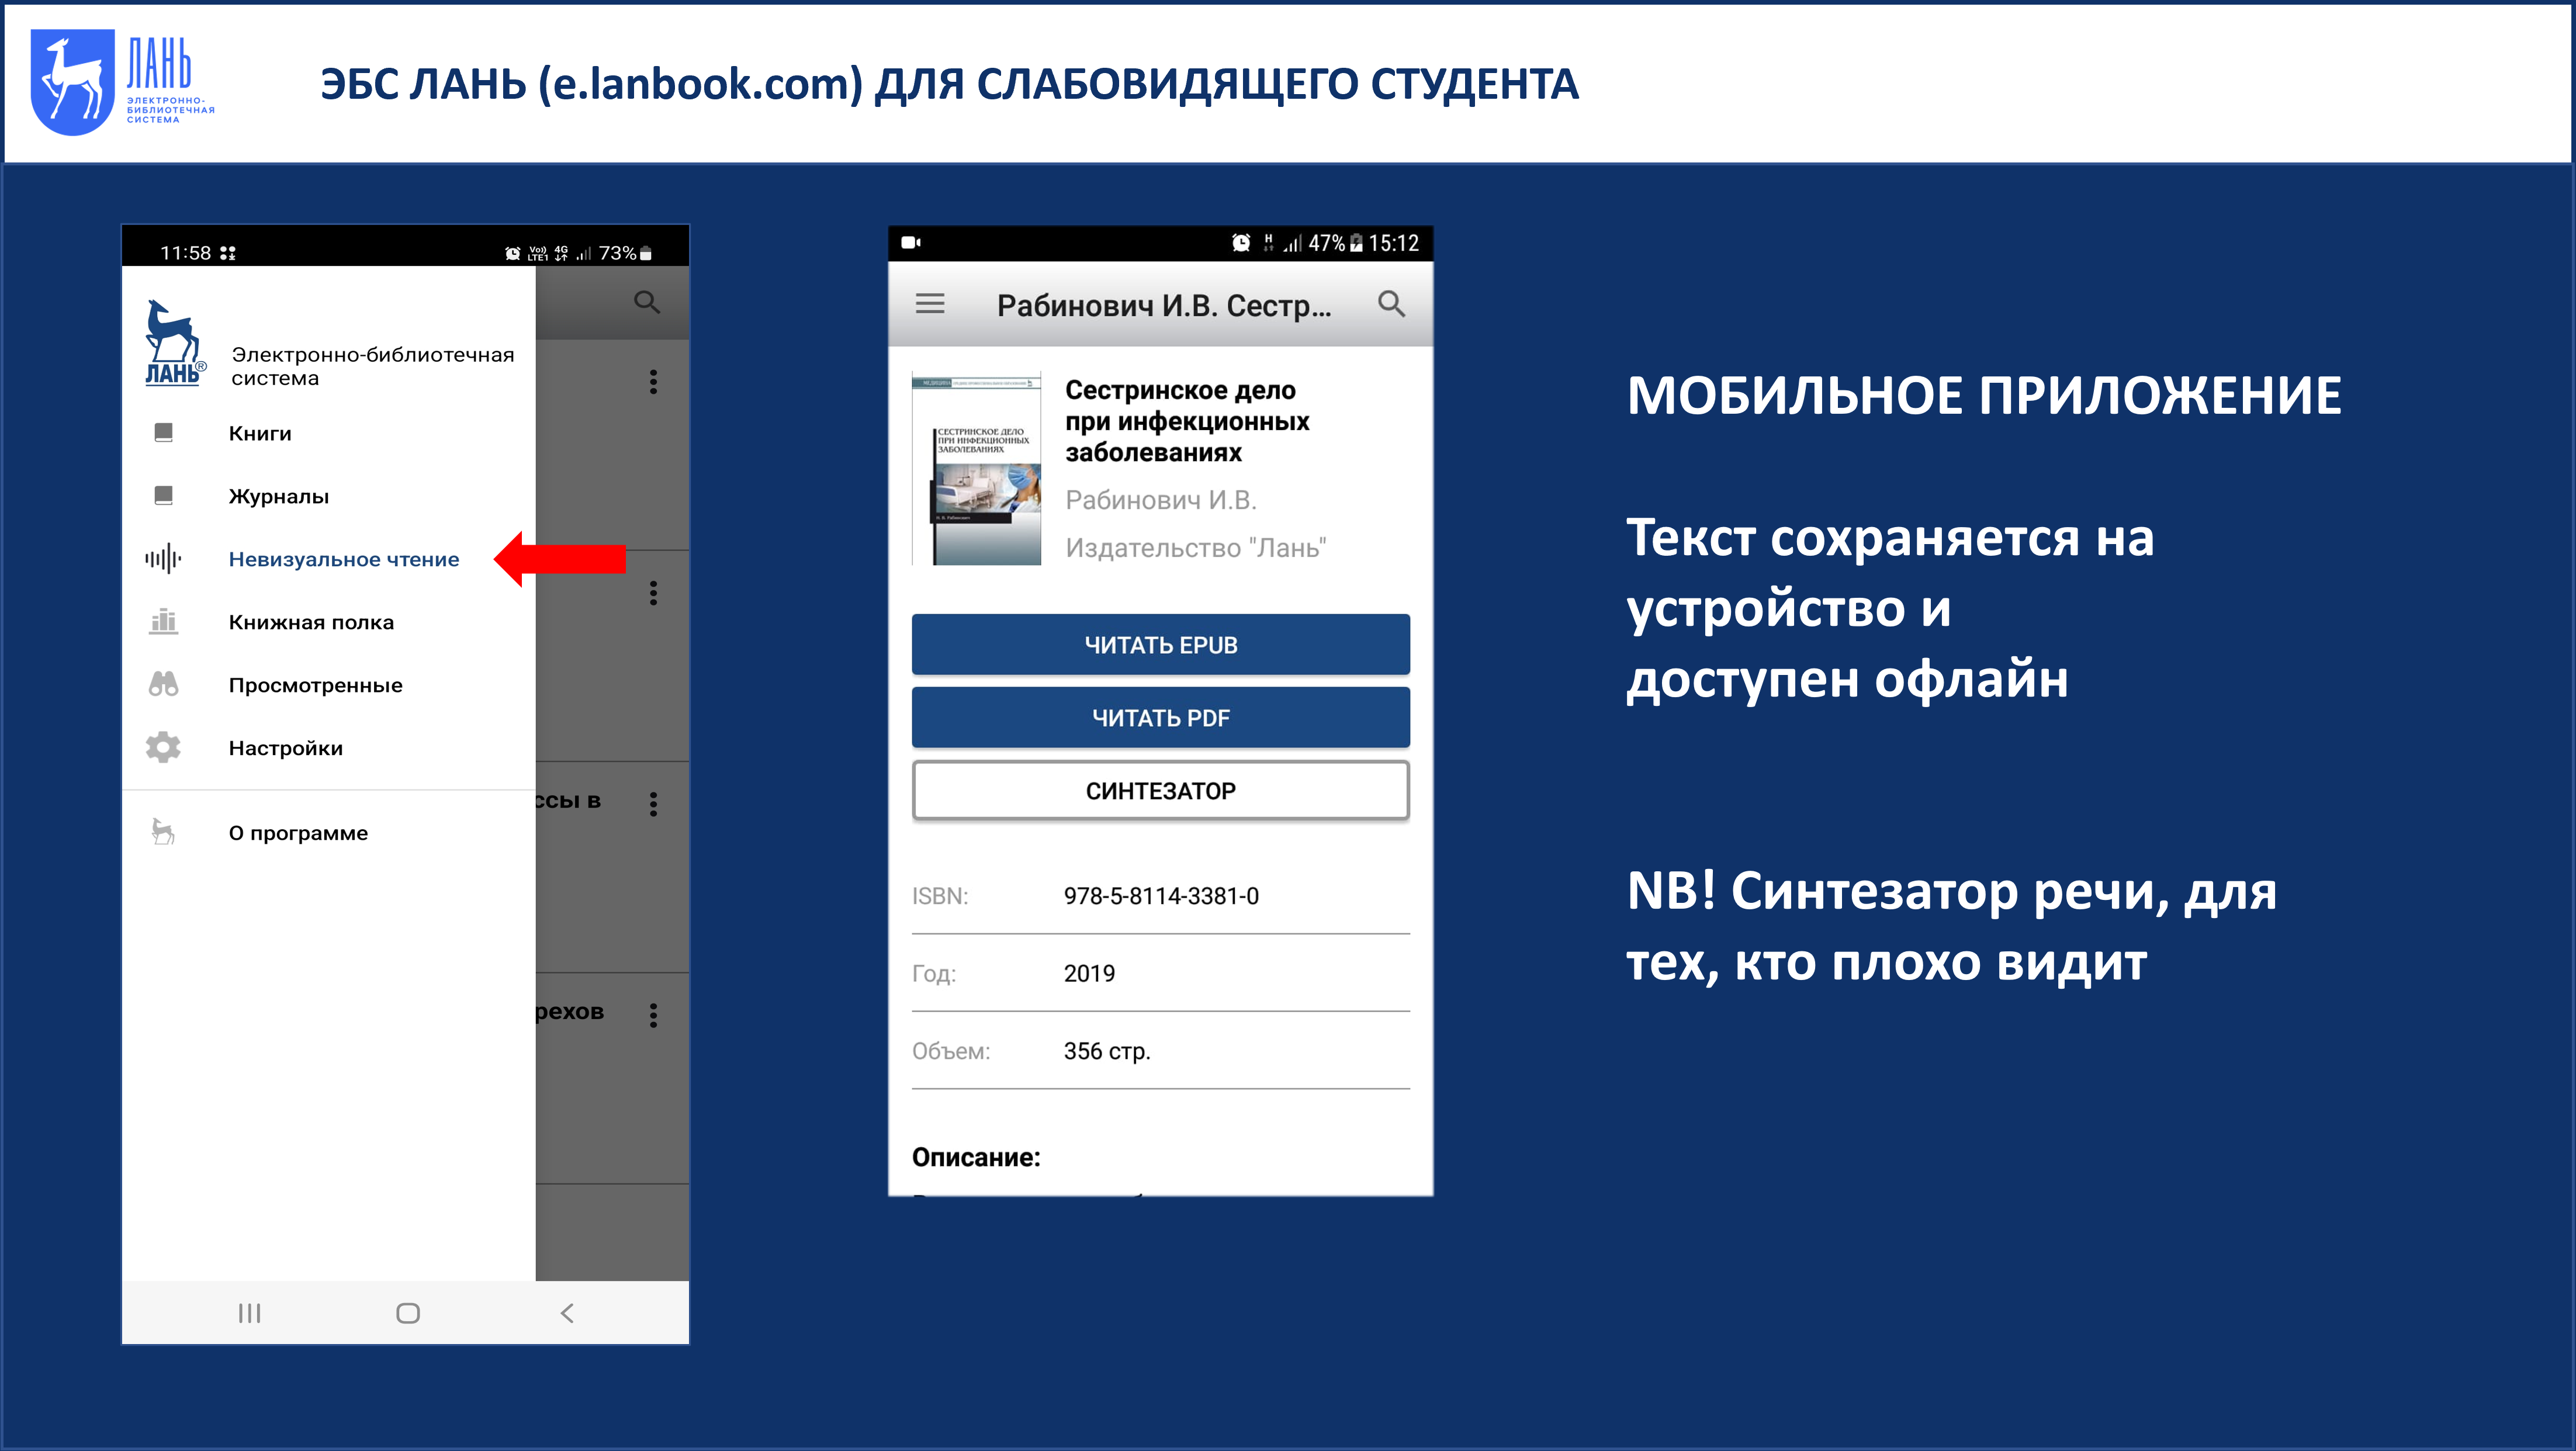Click toolbar title Рабинович И.В. Сестр...
The width and height of the screenshot is (2576, 1451).
coord(1164,305)
